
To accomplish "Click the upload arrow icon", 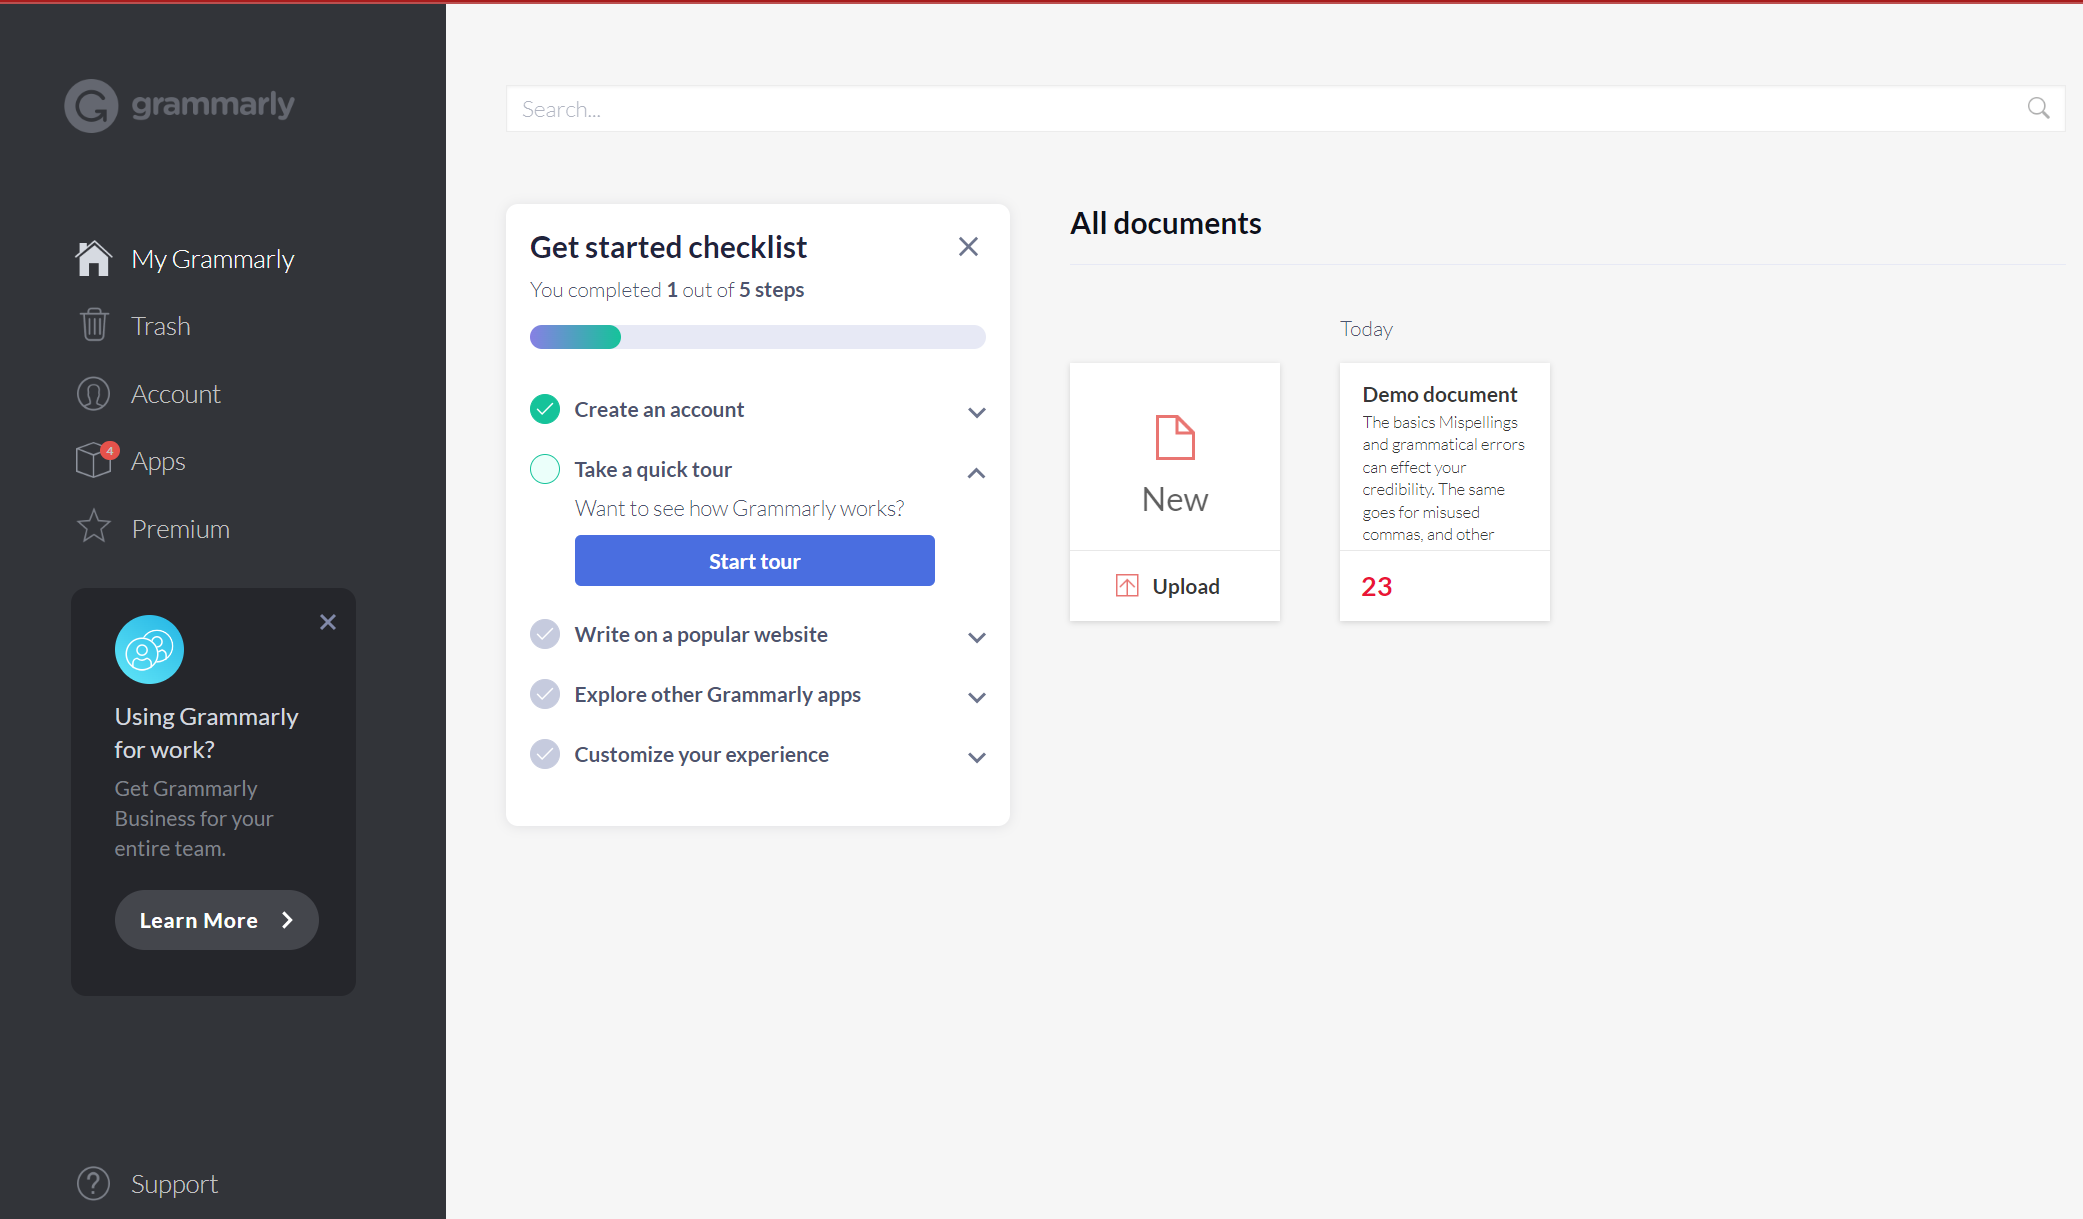I will coord(1127,586).
